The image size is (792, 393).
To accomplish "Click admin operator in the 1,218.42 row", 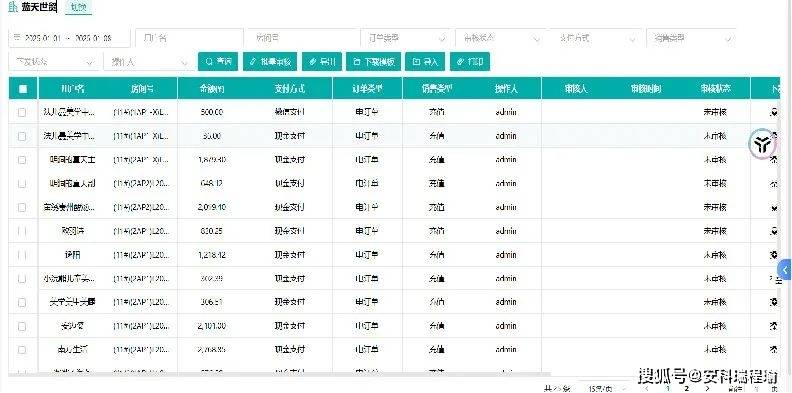I will [x=506, y=255].
